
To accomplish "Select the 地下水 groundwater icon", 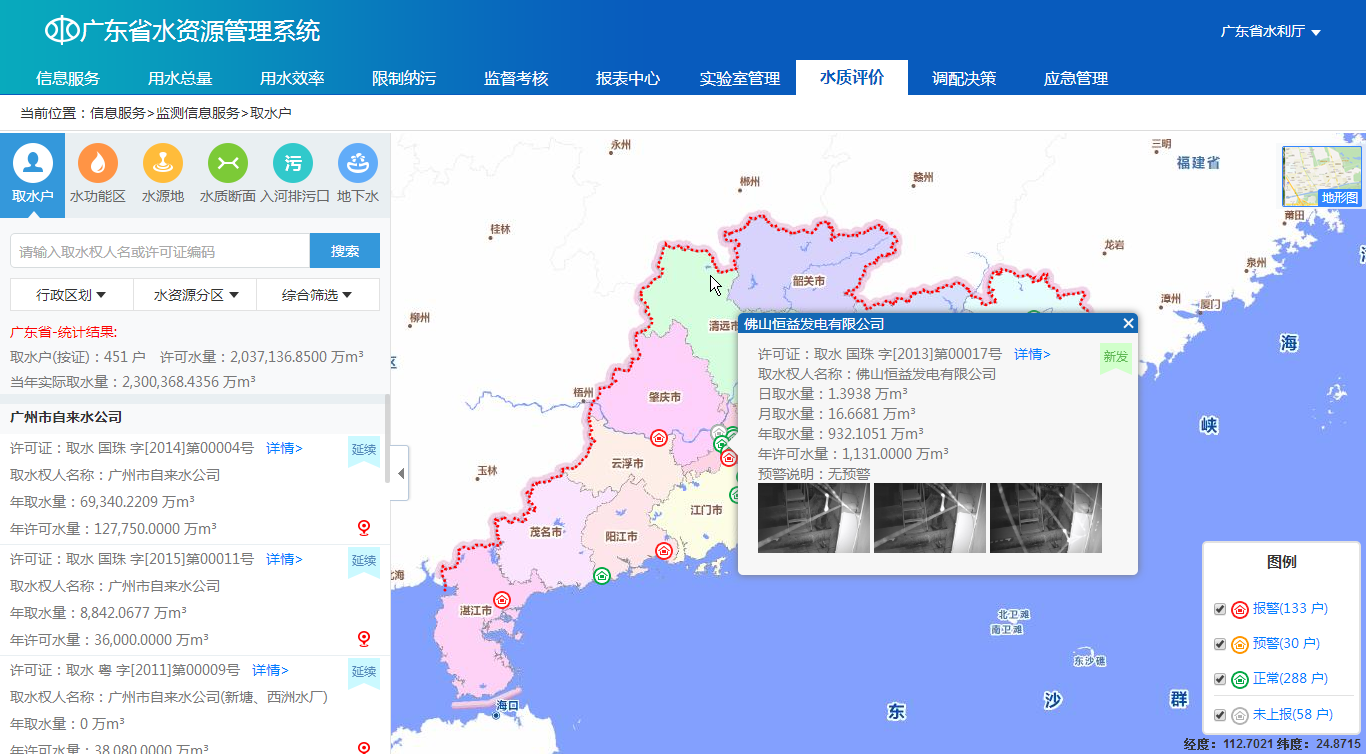I will point(357,163).
